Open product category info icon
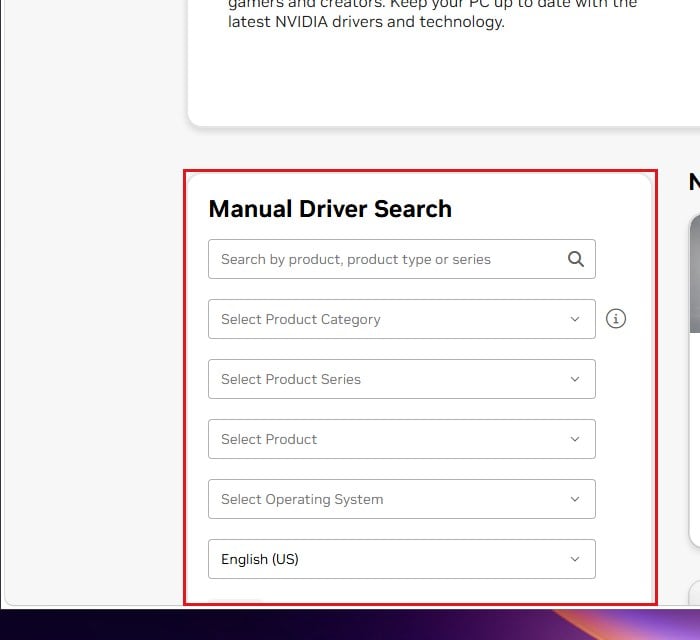 (616, 319)
